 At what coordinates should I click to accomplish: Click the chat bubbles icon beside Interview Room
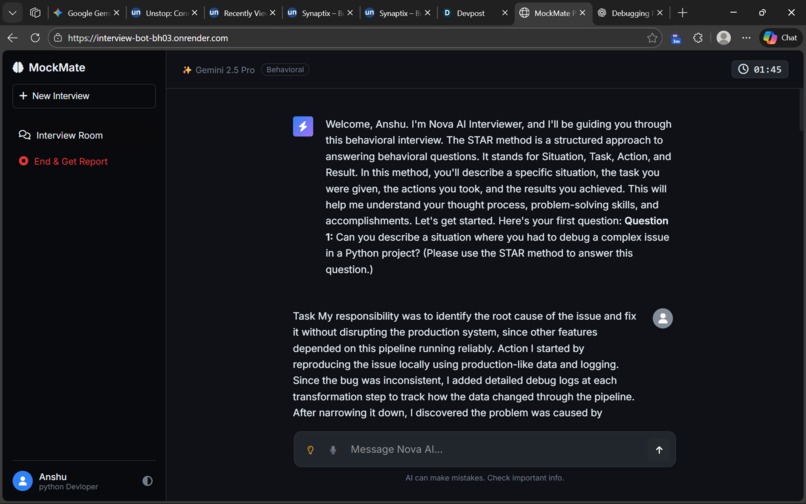(x=24, y=135)
